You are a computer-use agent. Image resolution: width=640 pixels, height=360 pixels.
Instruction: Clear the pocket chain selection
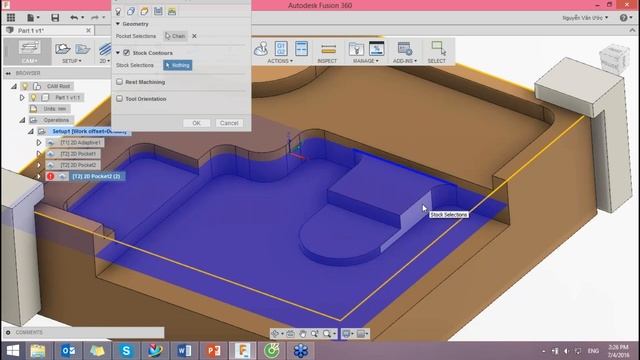coord(195,36)
